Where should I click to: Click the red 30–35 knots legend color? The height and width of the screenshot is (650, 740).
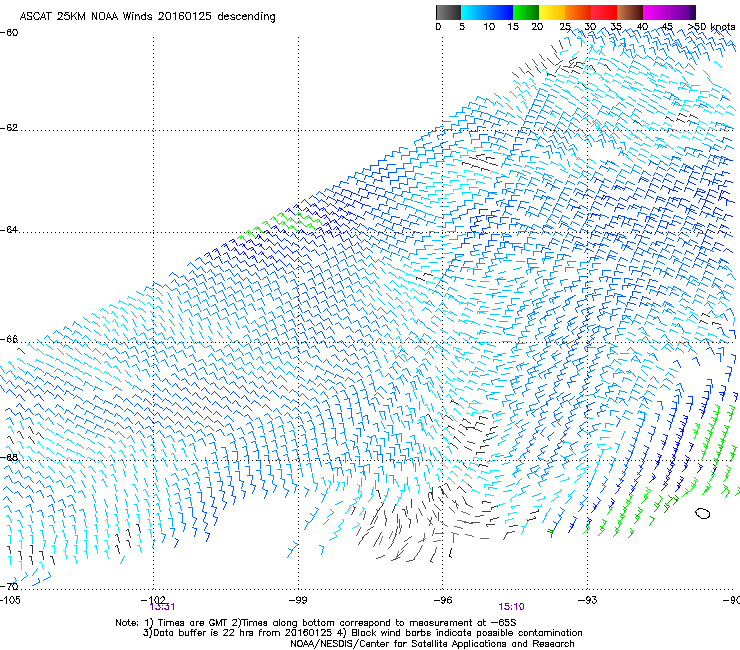[x=604, y=12]
